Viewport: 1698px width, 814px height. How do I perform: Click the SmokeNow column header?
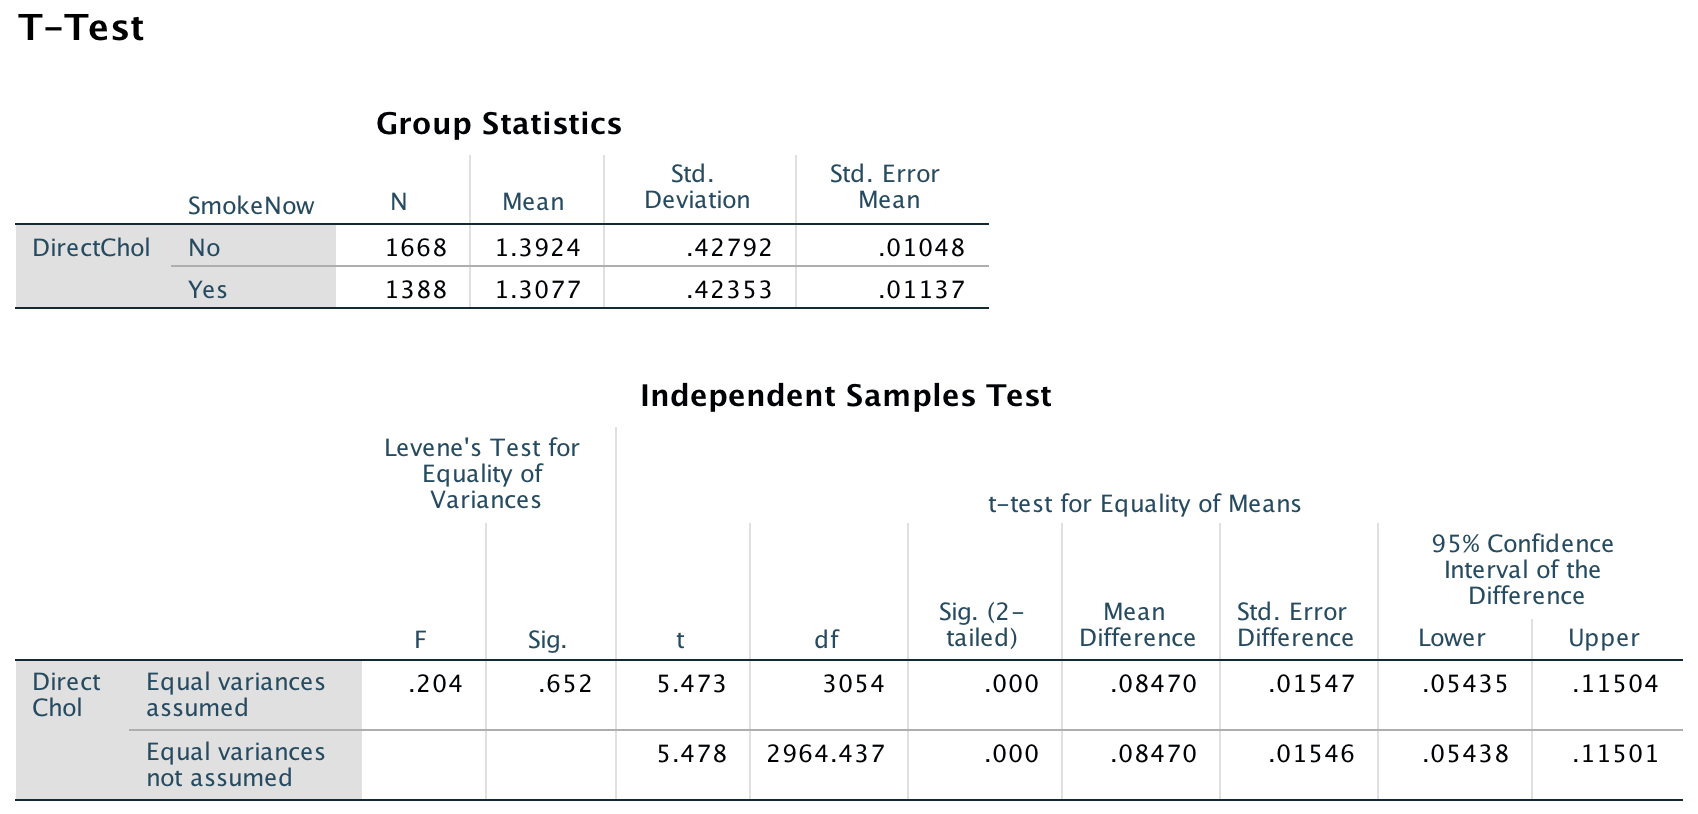coord(251,206)
